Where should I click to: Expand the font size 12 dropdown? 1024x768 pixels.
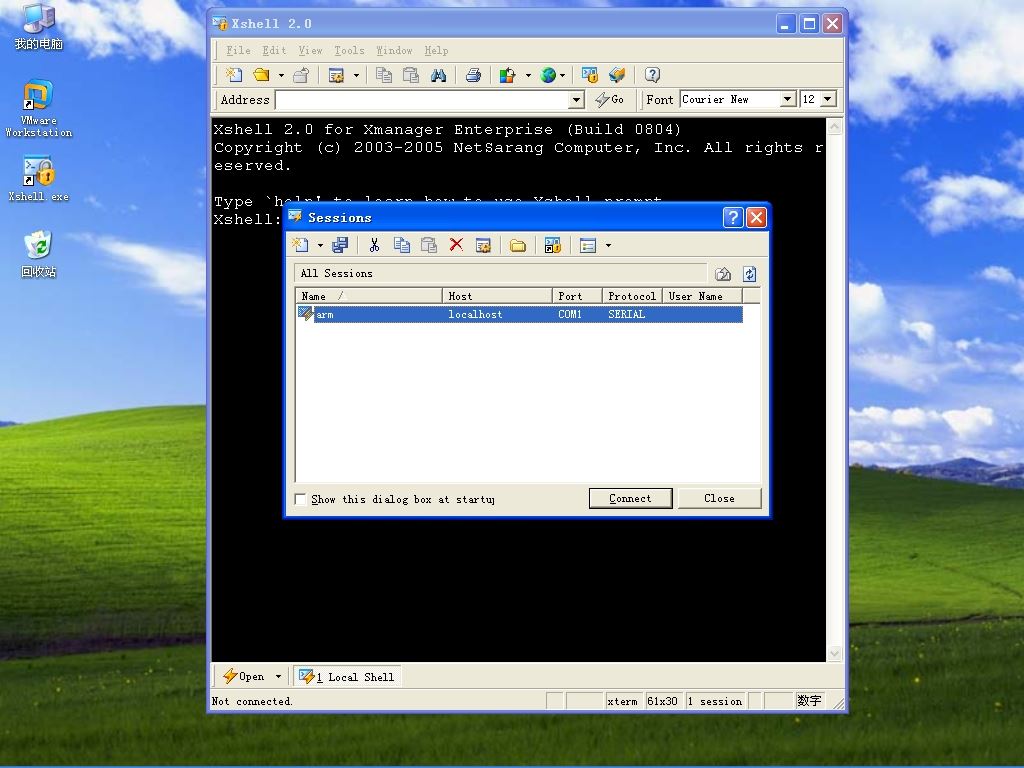pyautogui.click(x=828, y=99)
